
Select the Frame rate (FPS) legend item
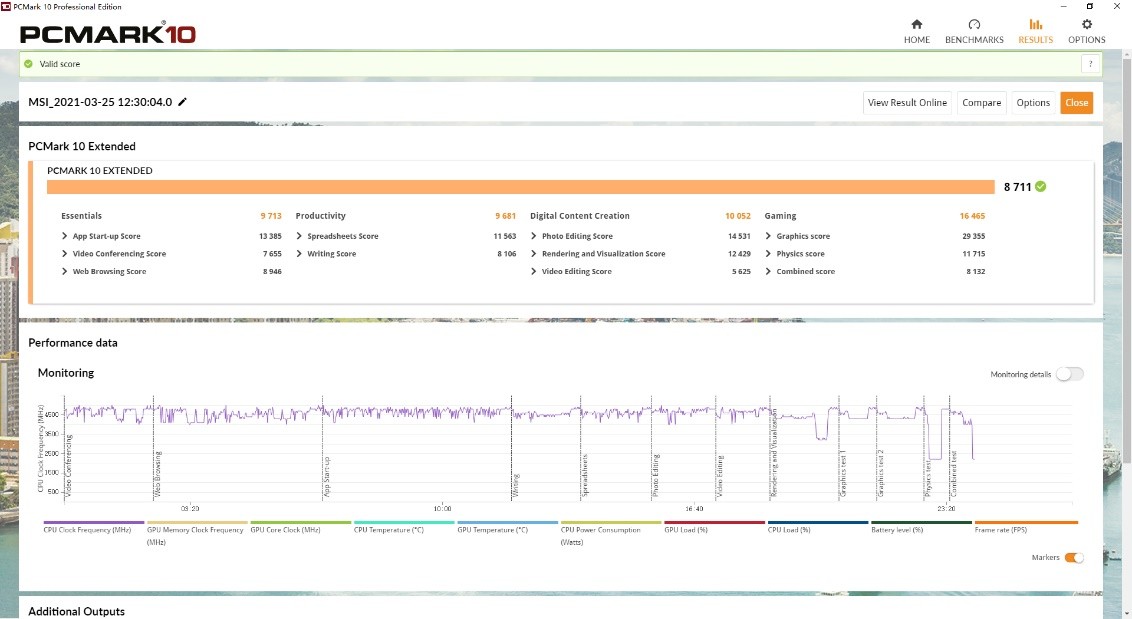(1026, 522)
